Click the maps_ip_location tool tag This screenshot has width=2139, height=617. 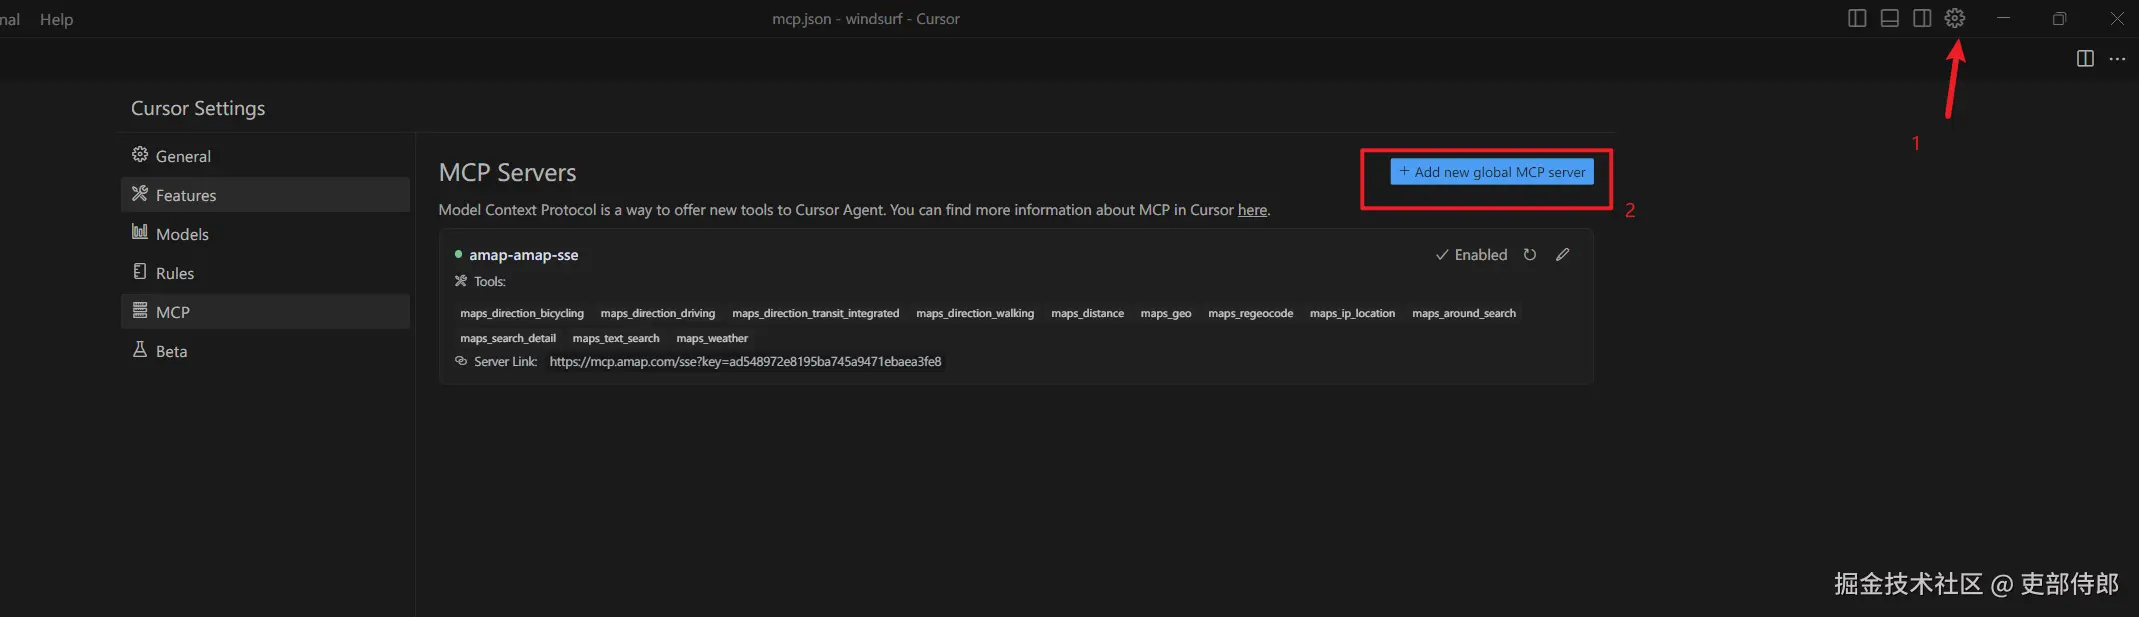[1352, 313]
